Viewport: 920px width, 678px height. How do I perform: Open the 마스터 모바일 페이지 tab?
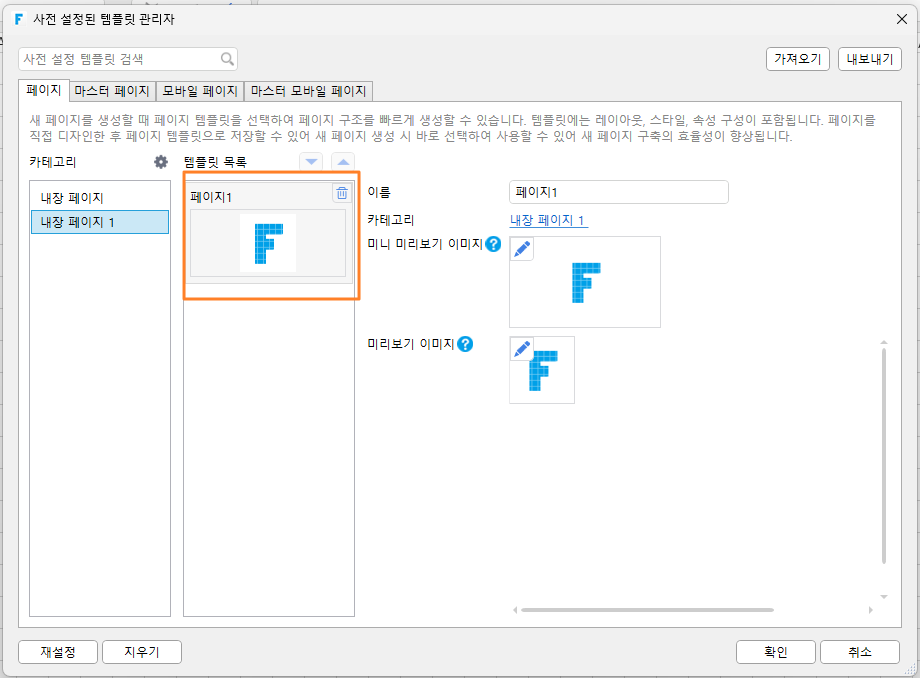[309, 91]
